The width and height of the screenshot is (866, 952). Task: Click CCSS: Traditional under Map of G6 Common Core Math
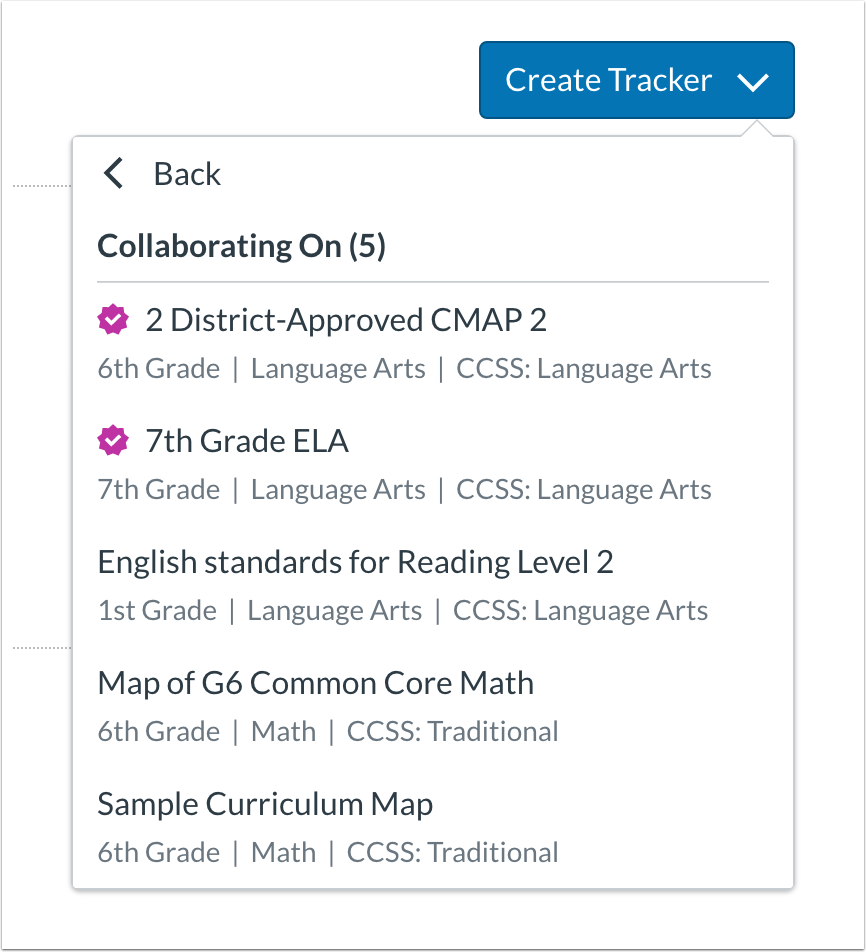click(452, 732)
